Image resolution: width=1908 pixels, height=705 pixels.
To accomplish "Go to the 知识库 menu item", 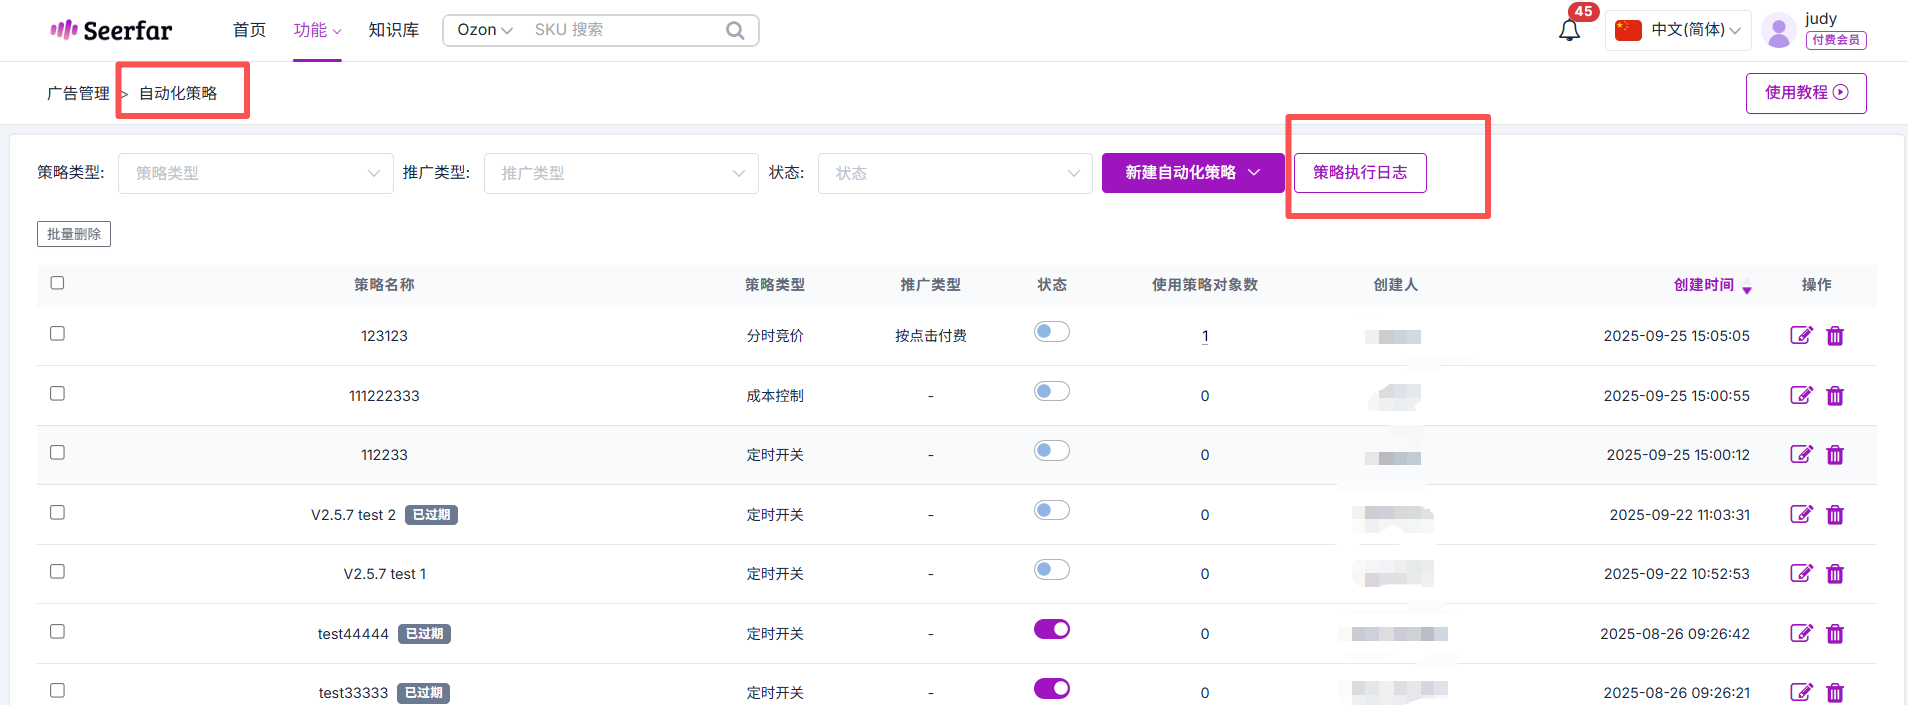I will pos(393,30).
